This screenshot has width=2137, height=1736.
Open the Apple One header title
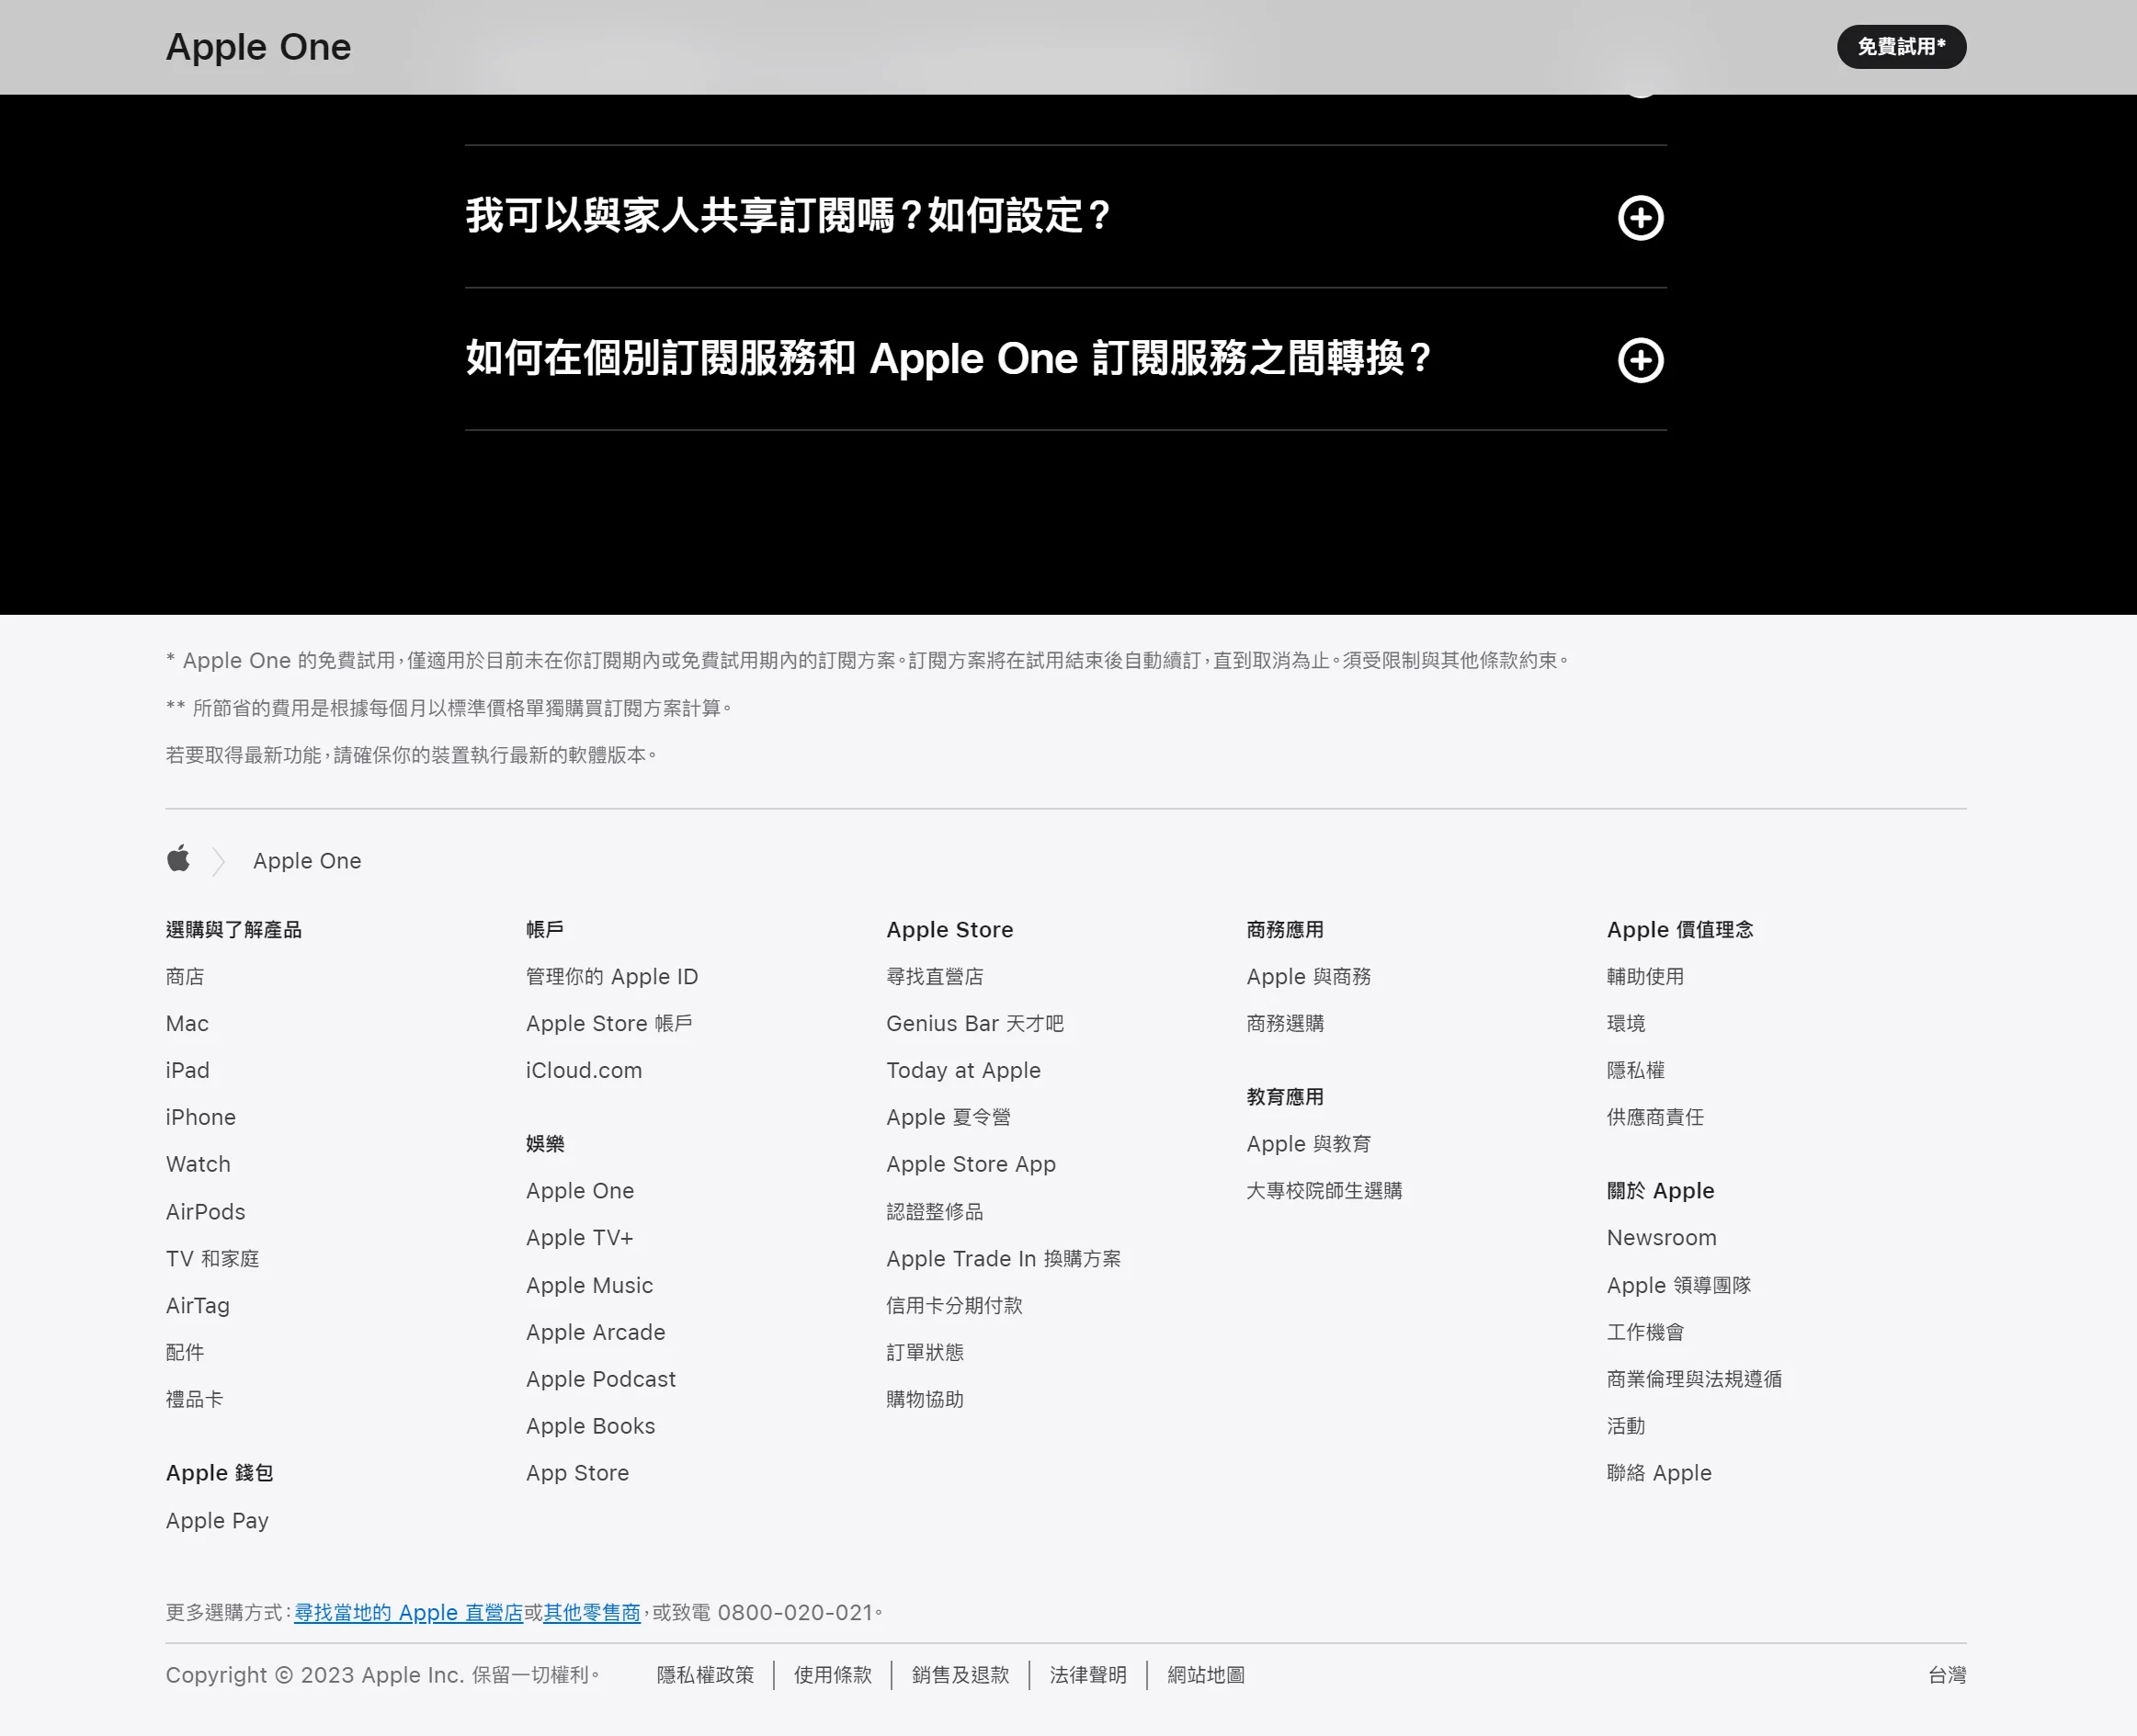[258, 47]
